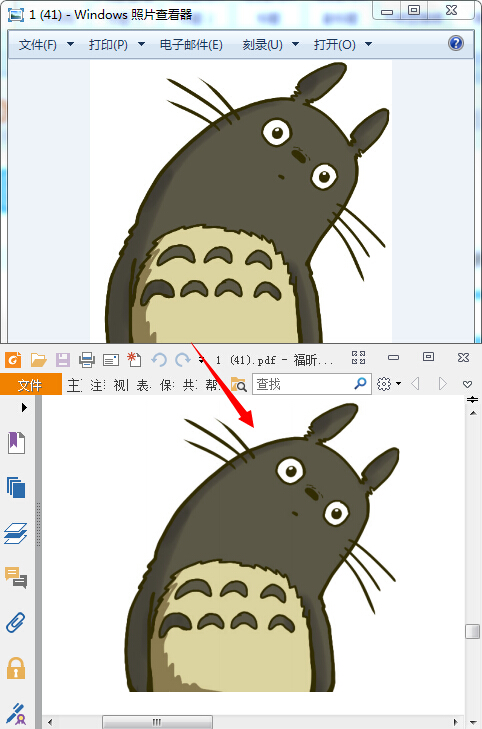The image size is (482, 729).
Task: Open the 文件(F) menu in Photo Viewer
Action: click(x=38, y=45)
